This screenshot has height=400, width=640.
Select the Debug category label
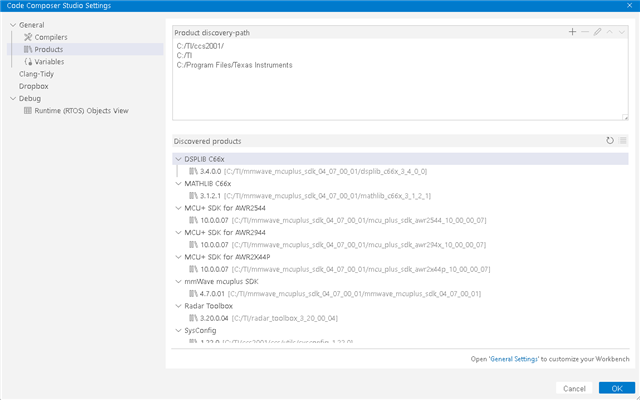[x=30, y=98]
